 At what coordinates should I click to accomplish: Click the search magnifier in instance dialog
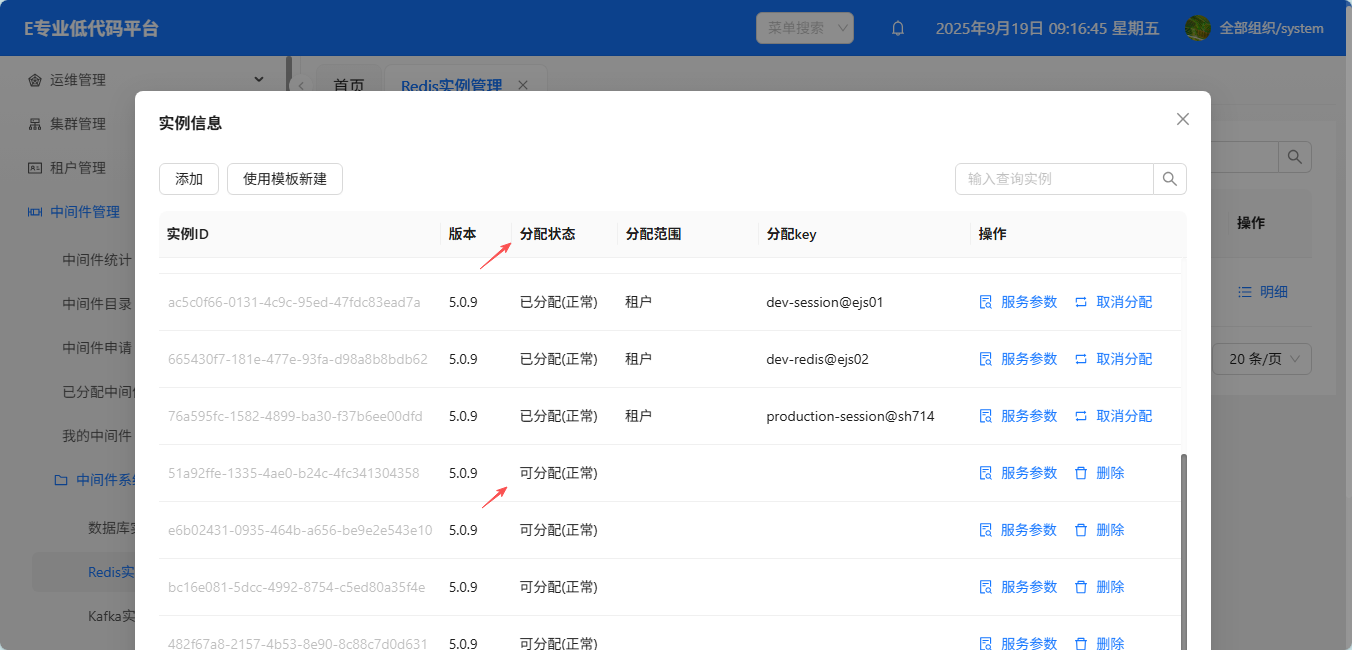coord(1170,179)
